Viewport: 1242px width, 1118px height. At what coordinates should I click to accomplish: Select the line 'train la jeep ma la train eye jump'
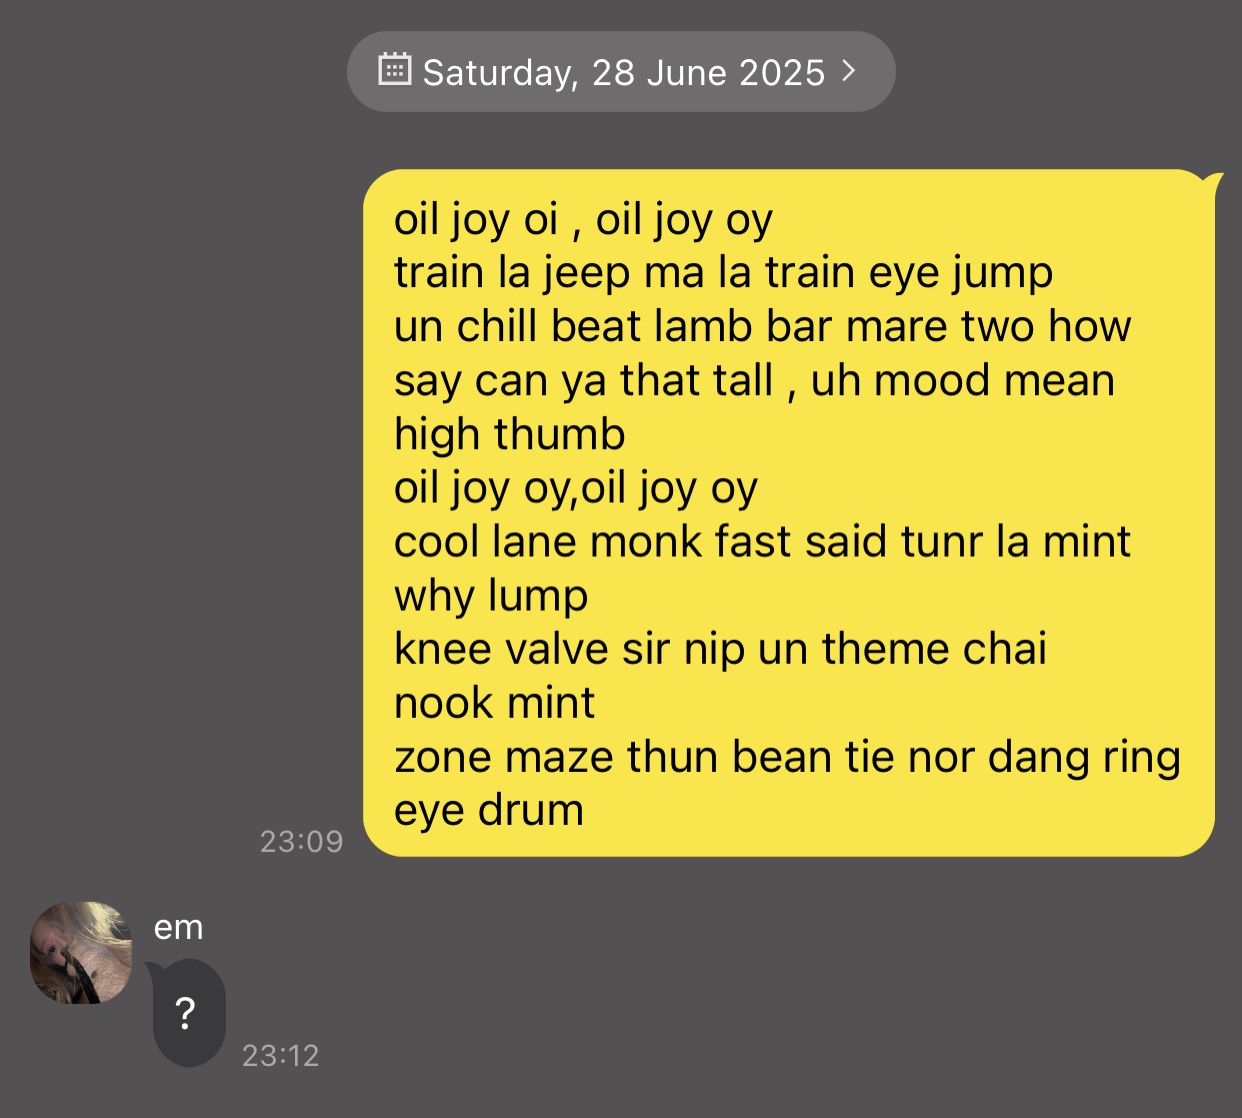click(x=723, y=273)
